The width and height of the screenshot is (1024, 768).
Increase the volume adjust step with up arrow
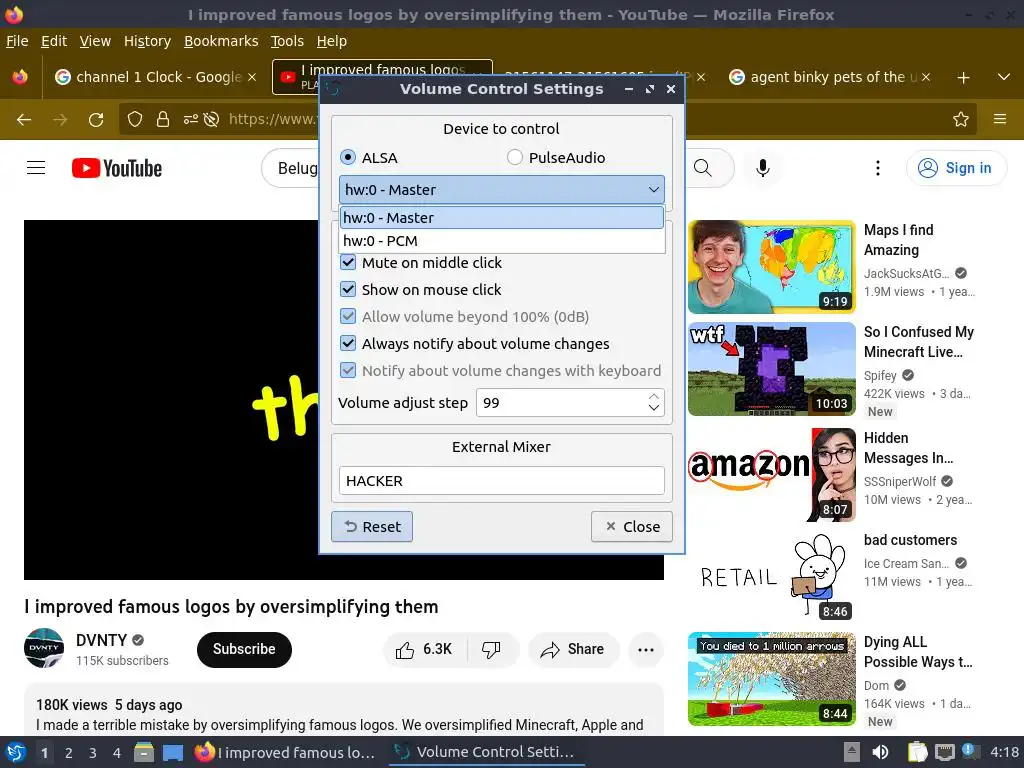[x=654, y=396]
